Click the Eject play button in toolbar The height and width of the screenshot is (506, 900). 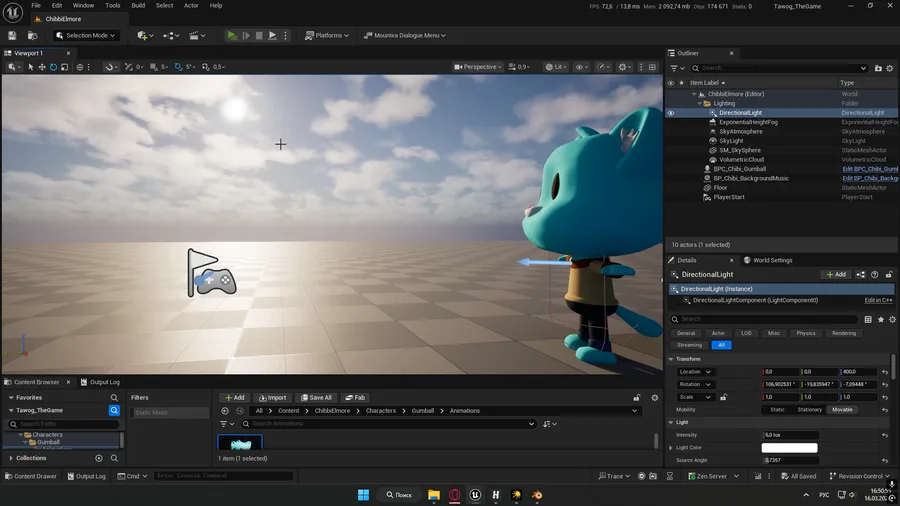click(x=273, y=36)
